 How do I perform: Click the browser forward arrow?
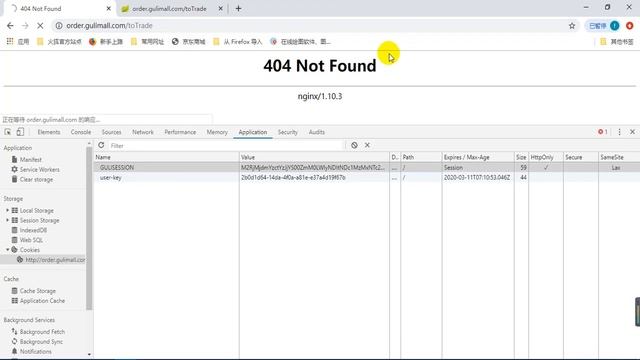coord(25,26)
